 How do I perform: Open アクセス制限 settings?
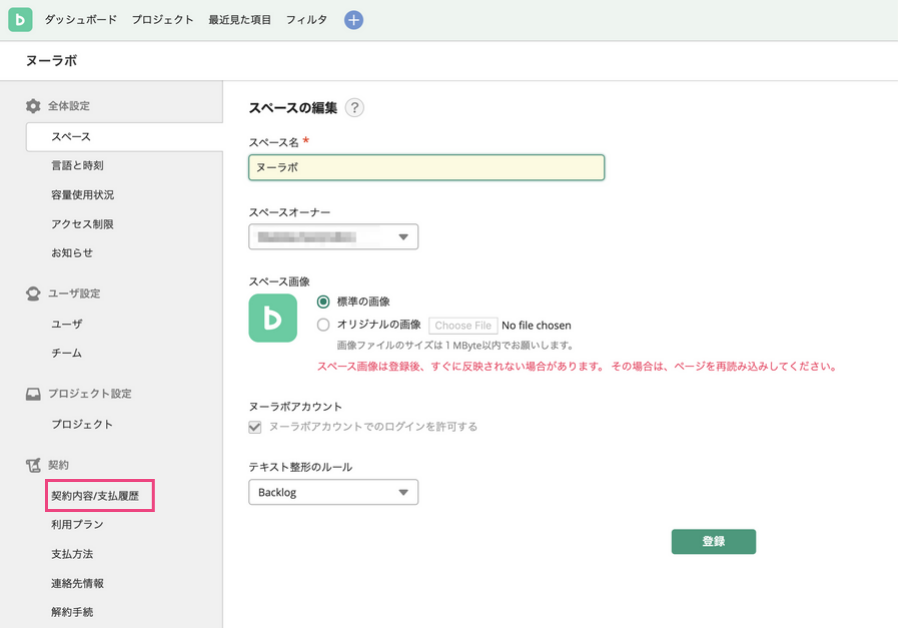coord(82,224)
